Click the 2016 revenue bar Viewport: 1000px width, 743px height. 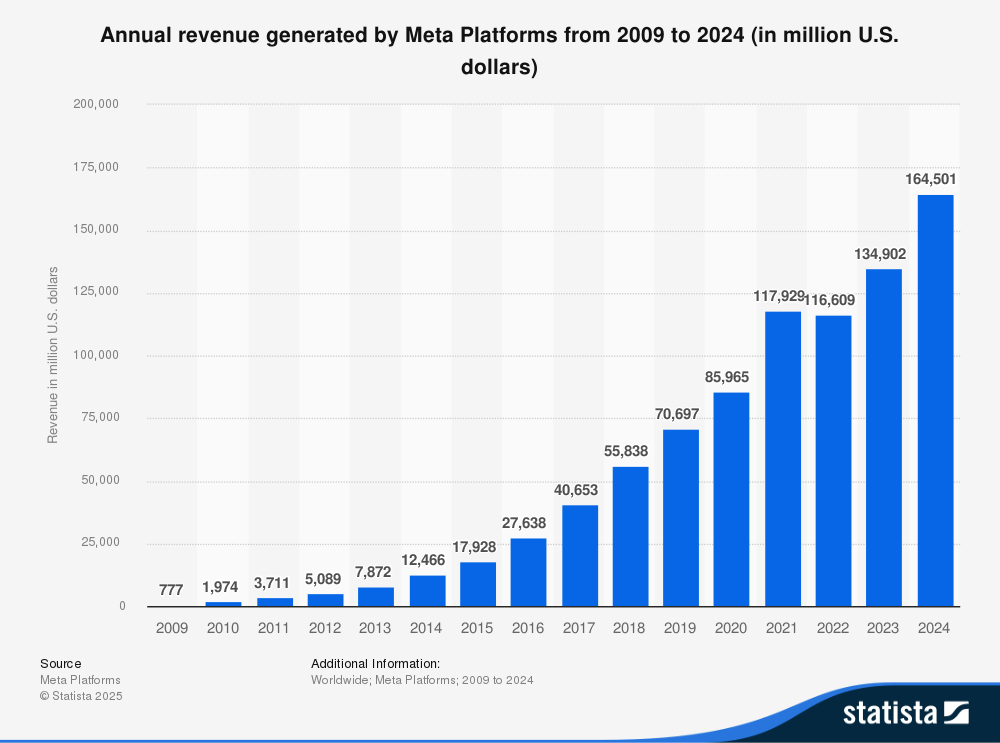529,572
